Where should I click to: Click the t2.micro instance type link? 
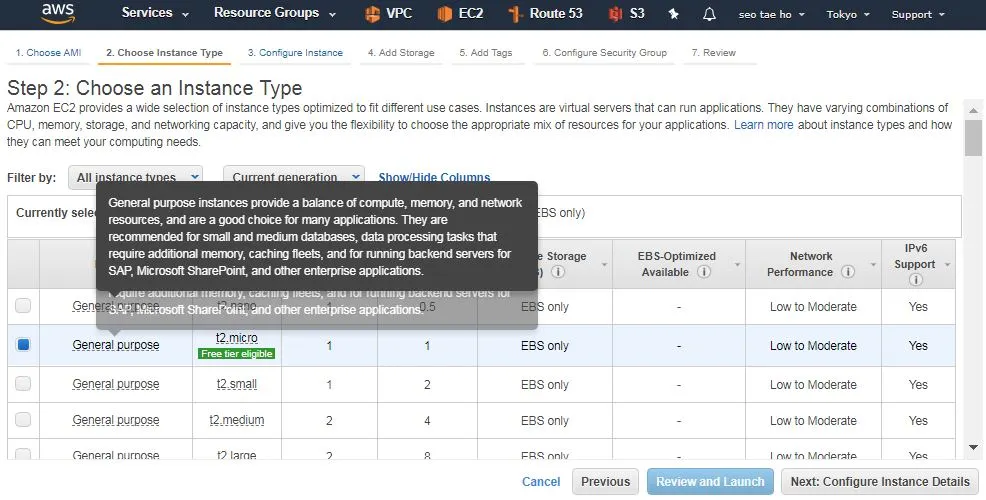tap(236, 338)
